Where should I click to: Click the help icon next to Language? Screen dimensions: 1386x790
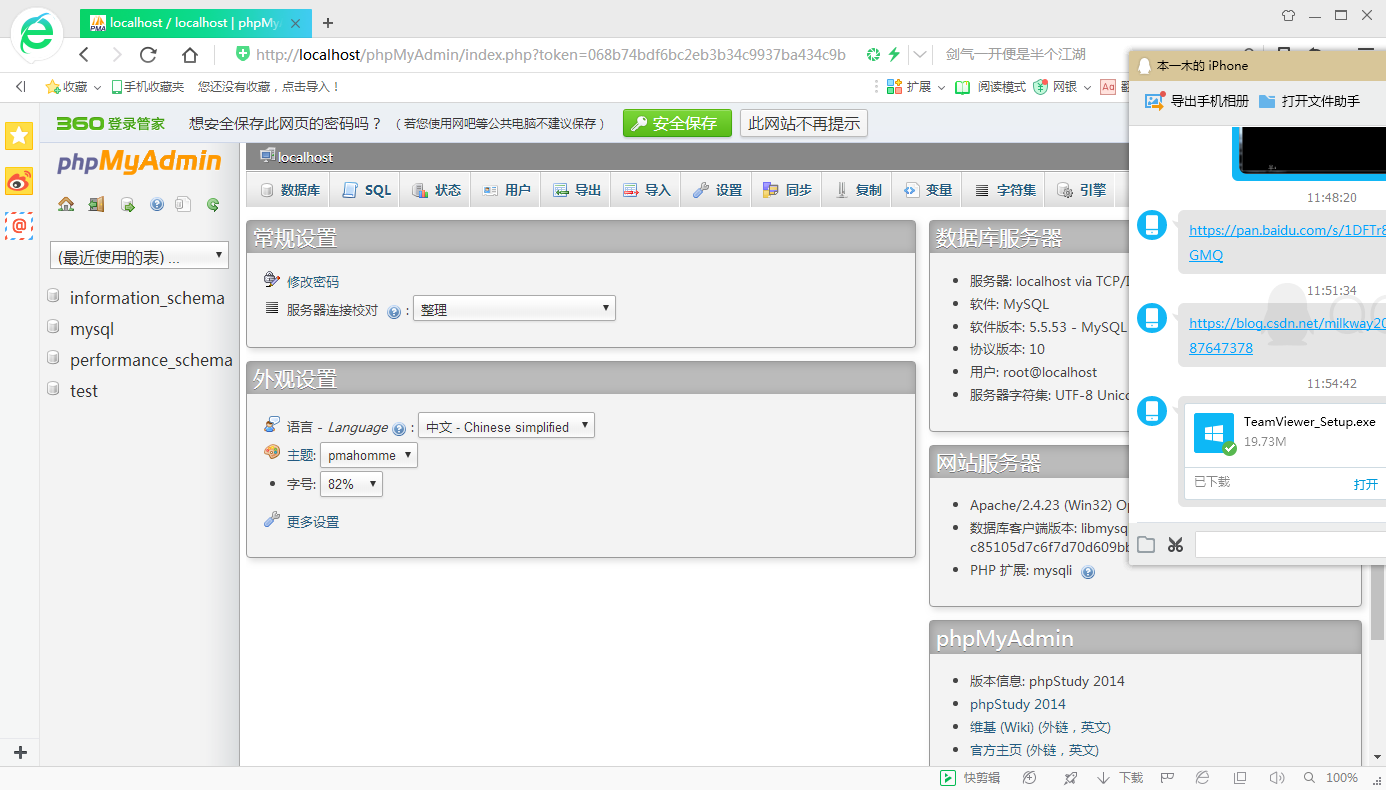[x=399, y=429]
